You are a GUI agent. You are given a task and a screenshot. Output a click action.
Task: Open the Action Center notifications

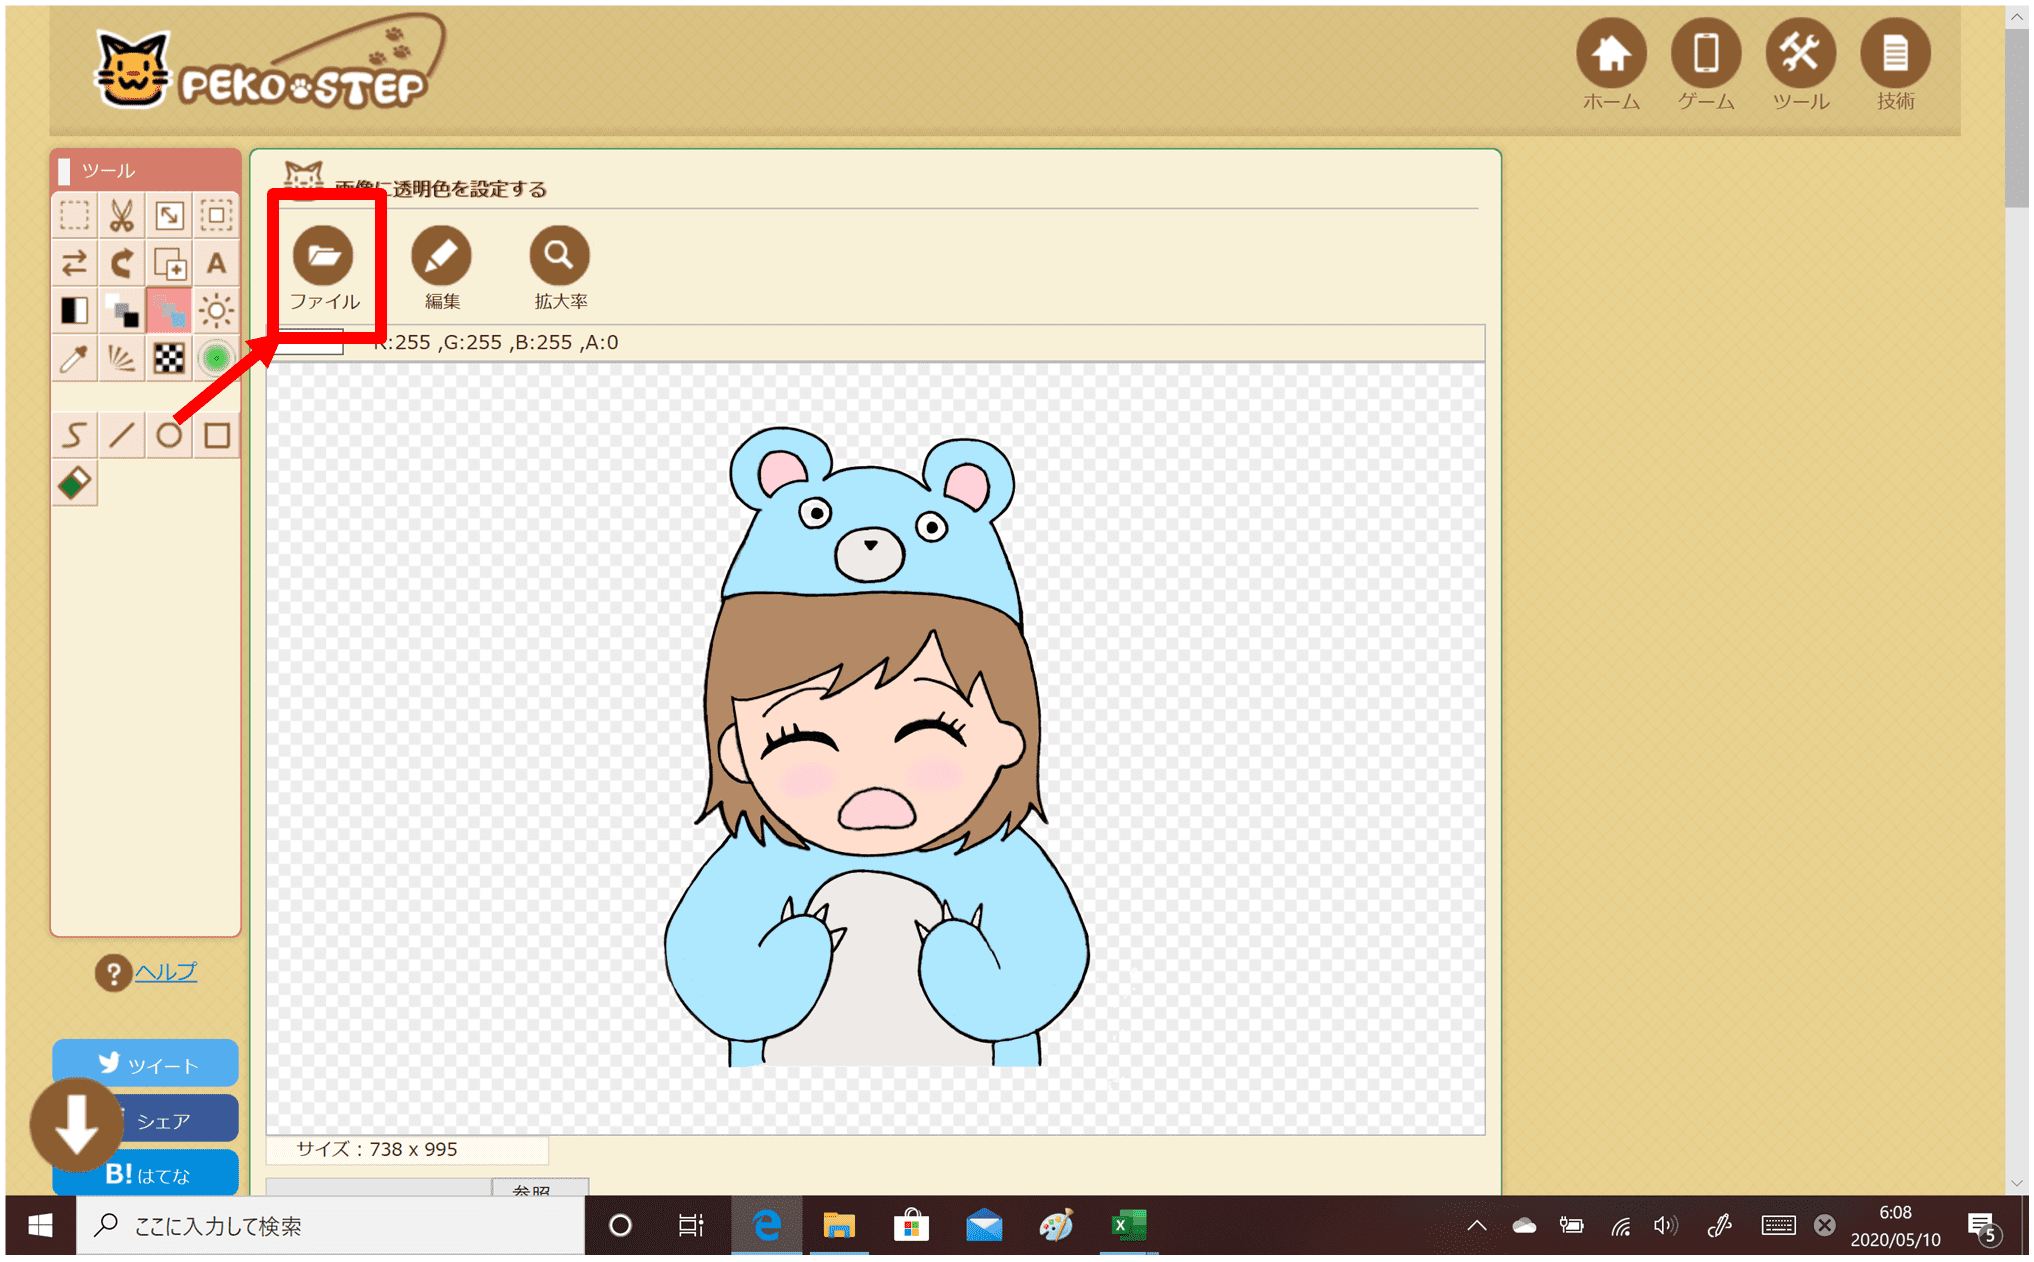click(1983, 1227)
